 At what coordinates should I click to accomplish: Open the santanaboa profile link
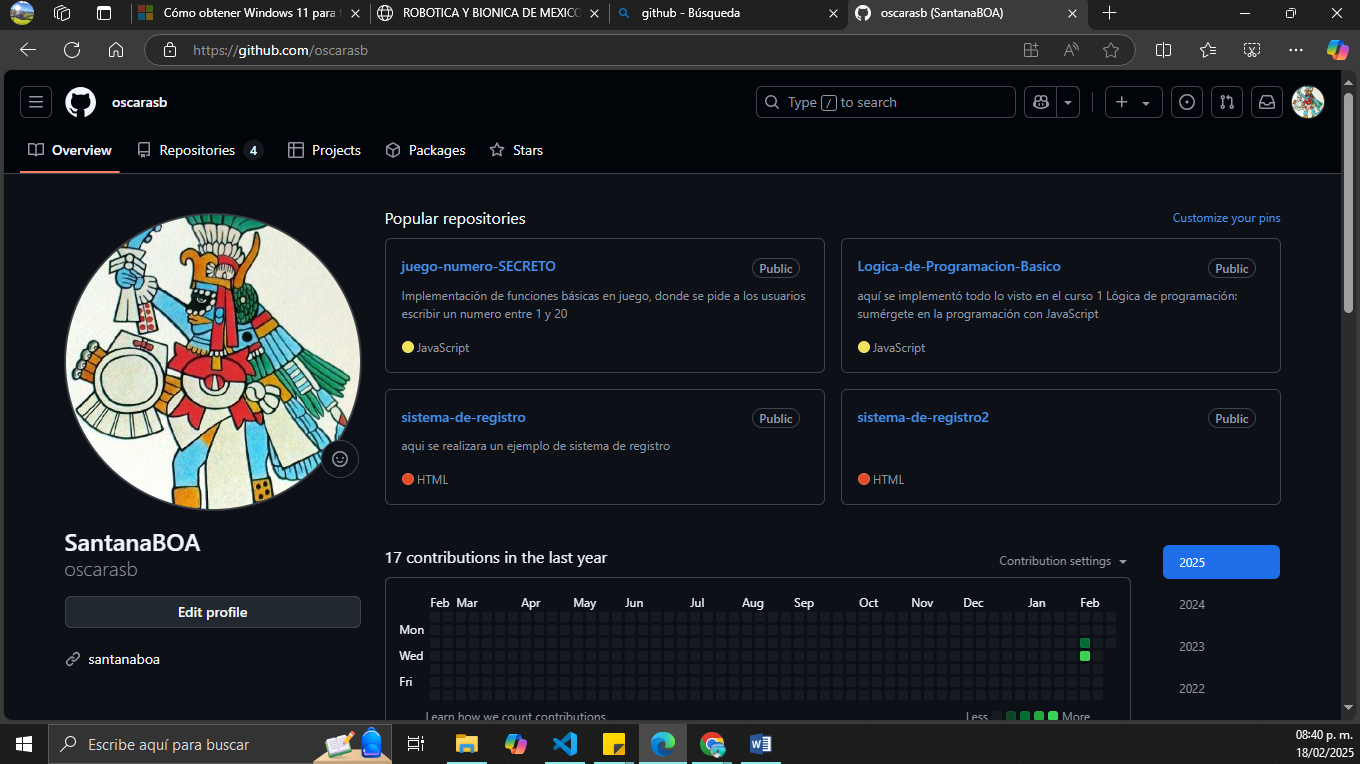pyautogui.click(x=124, y=659)
